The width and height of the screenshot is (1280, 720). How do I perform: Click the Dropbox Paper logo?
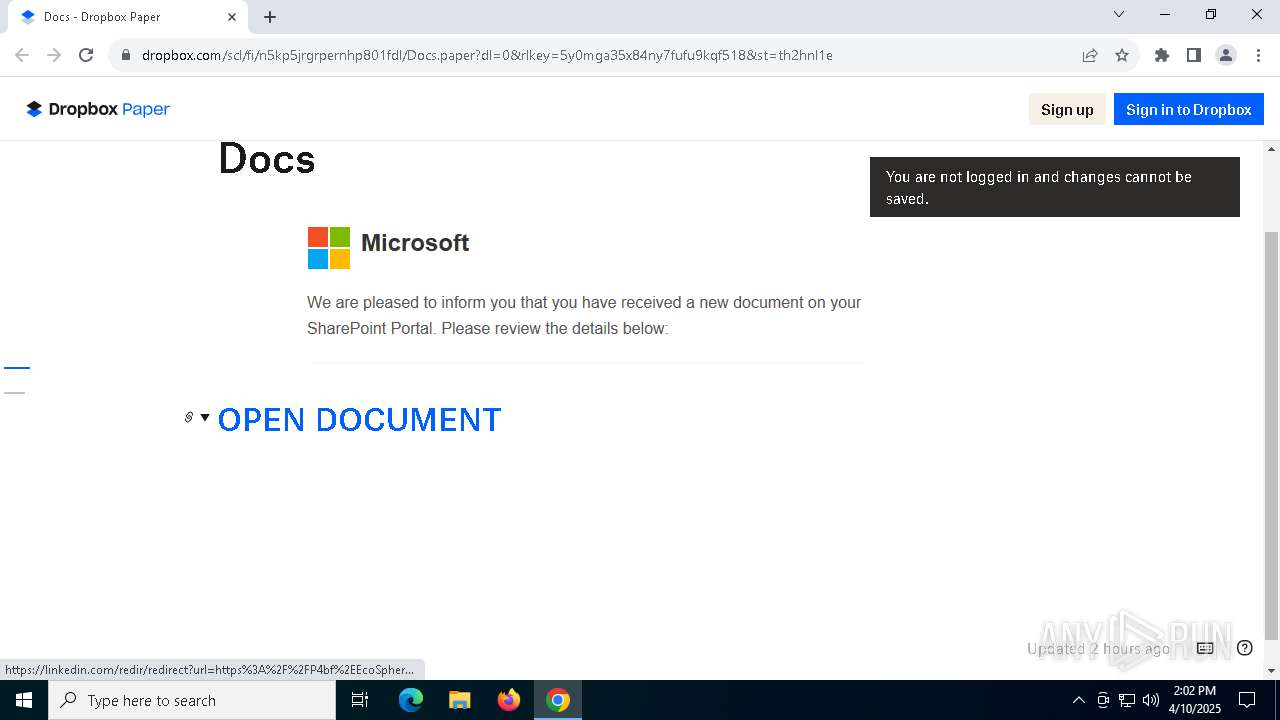[98, 109]
